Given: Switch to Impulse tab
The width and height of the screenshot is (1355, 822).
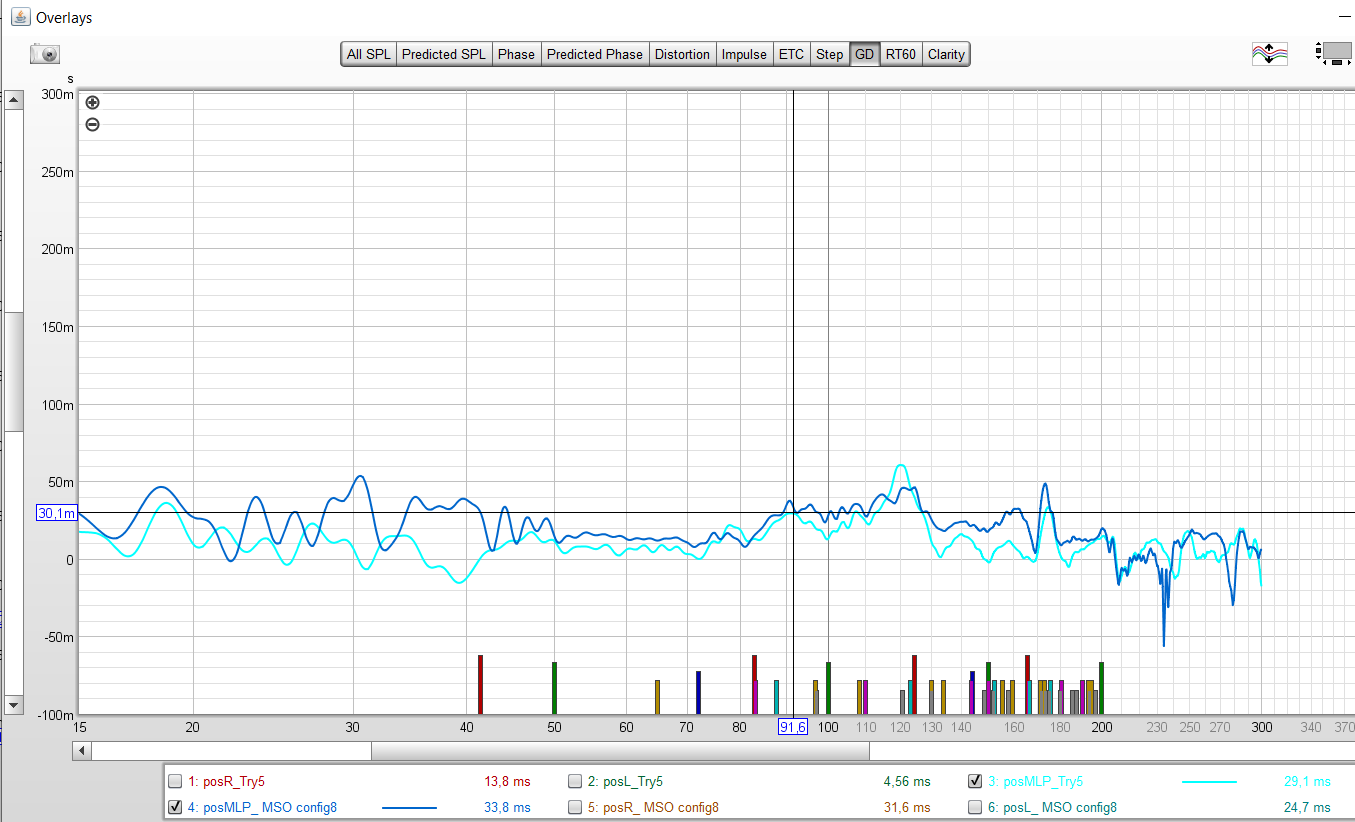Looking at the screenshot, I should coord(744,54).
